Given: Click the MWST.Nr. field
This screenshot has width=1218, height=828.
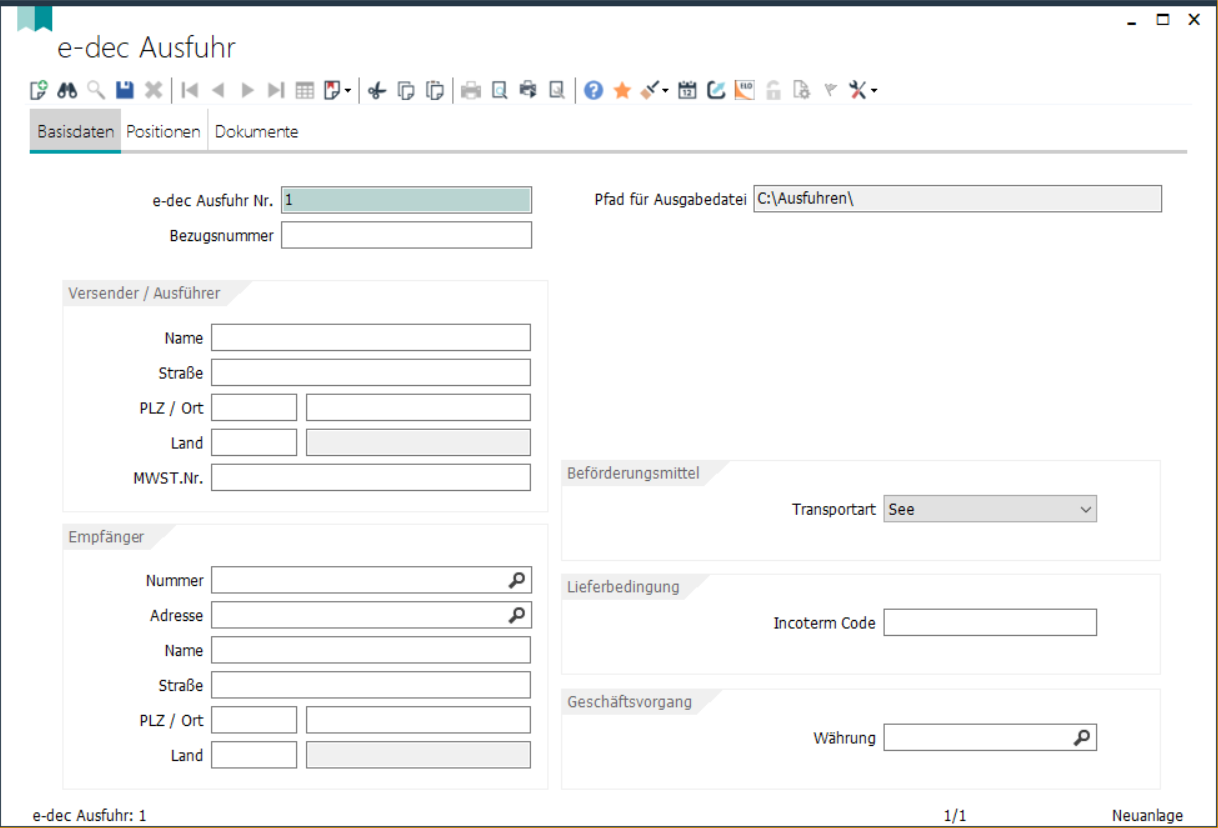Looking at the screenshot, I should (x=371, y=477).
